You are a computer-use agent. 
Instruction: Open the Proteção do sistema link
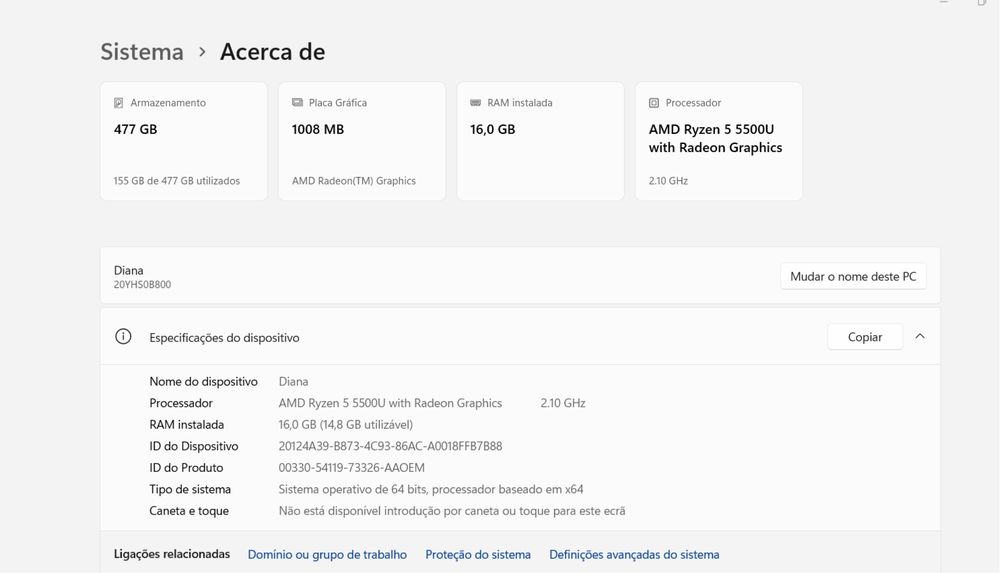click(478, 555)
